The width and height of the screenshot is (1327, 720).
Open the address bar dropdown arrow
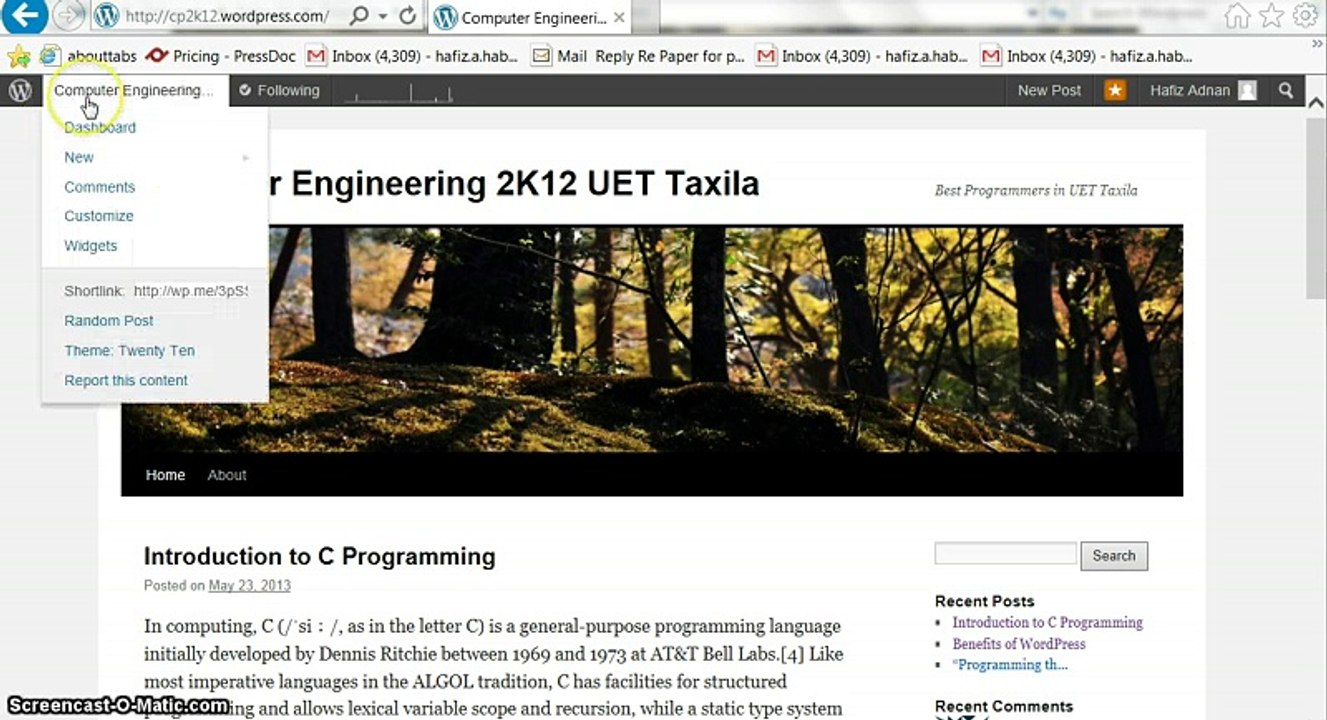tap(383, 17)
